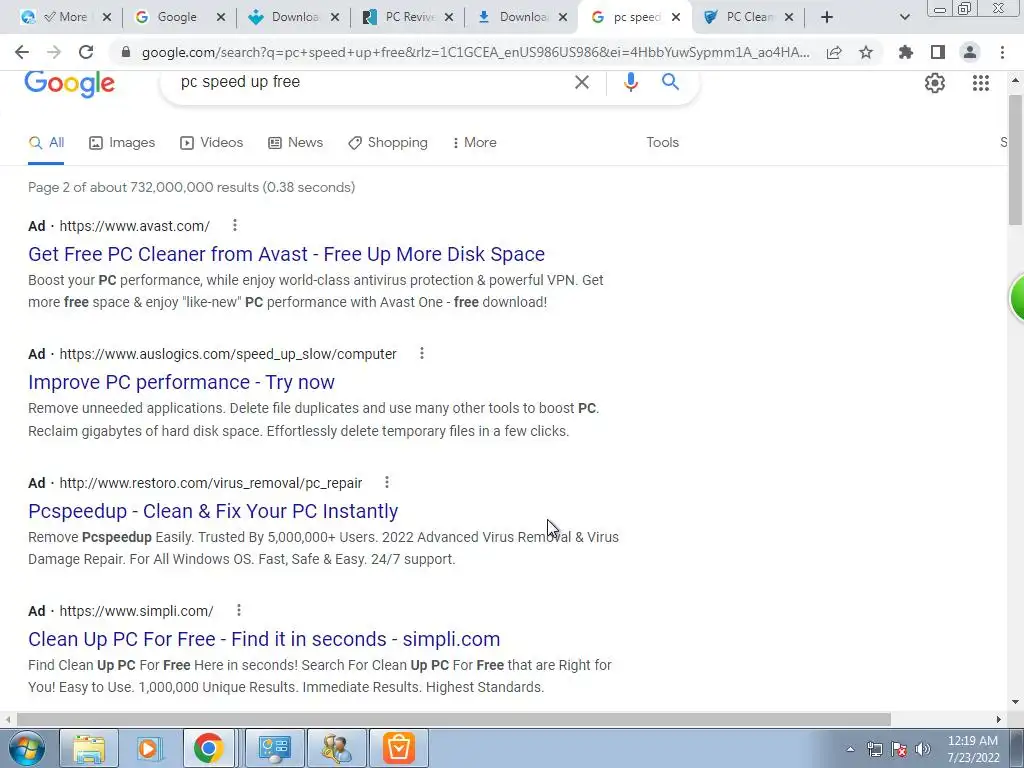
Task: Go forward to the next page
Action: 54,52
